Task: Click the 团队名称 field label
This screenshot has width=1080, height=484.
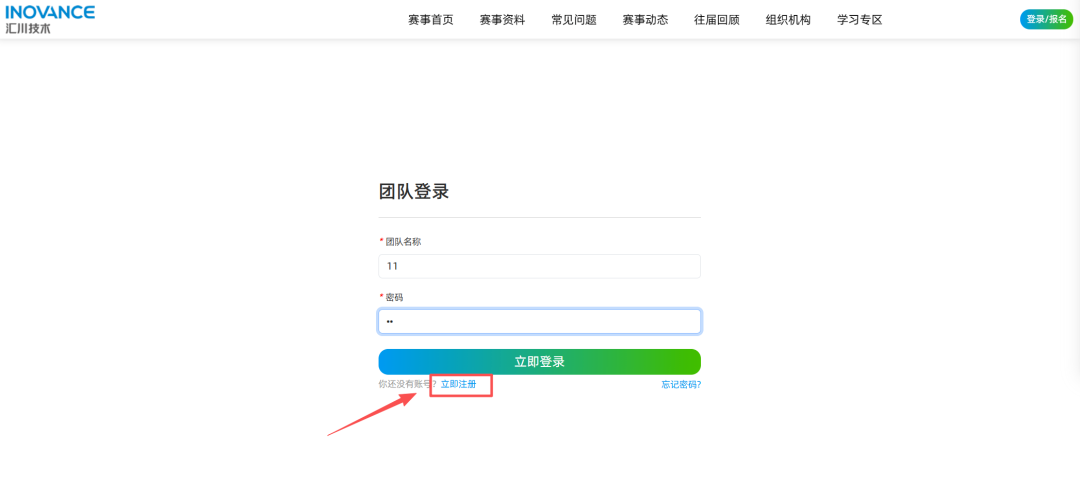Action: click(x=403, y=242)
